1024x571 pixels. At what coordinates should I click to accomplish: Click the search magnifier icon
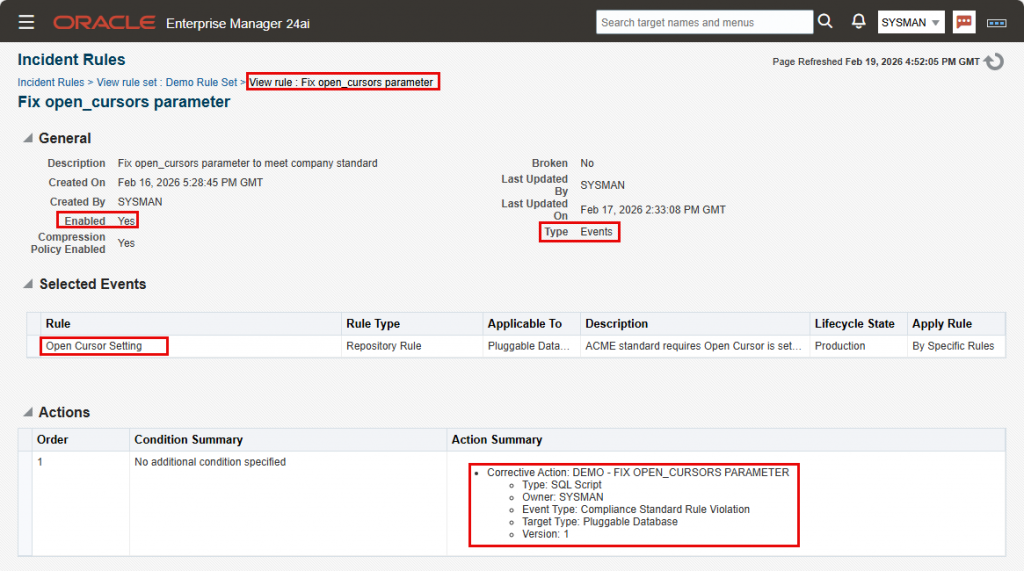[825, 22]
